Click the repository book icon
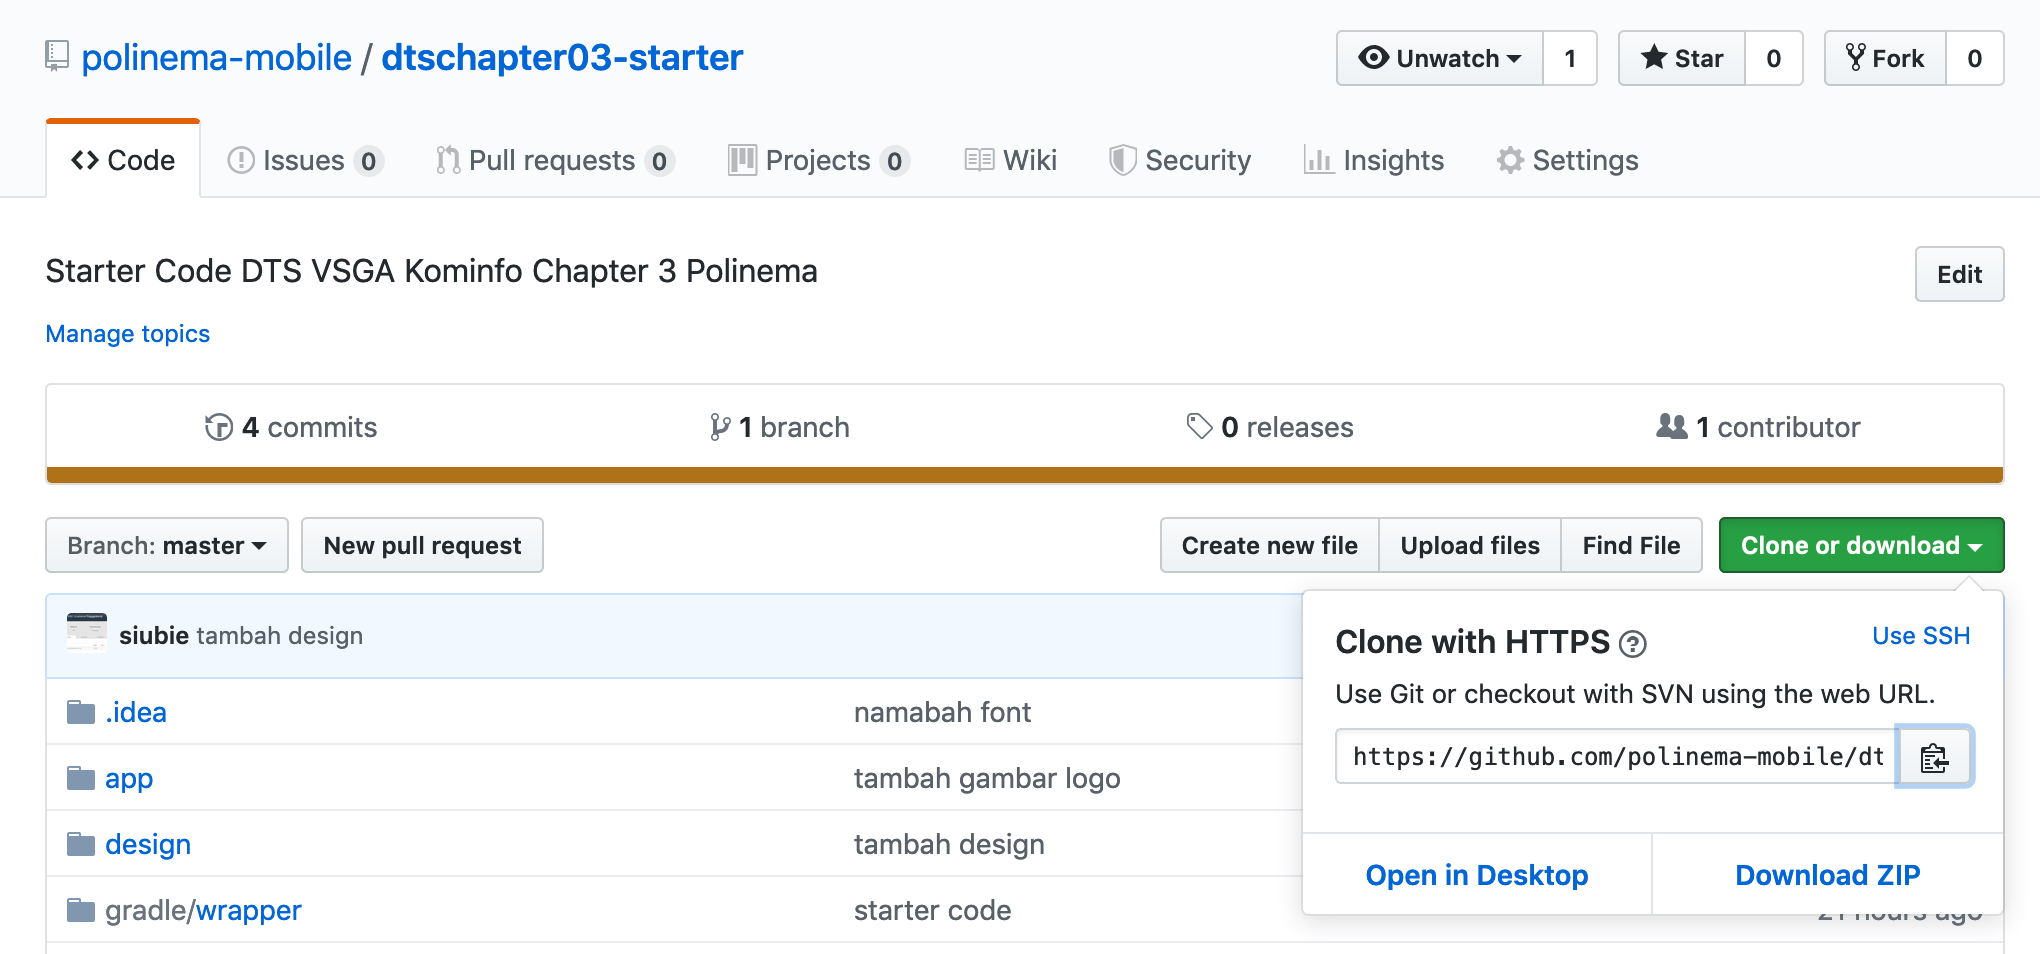The height and width of the screenshot is (954, 2040). tap(57, 57)
